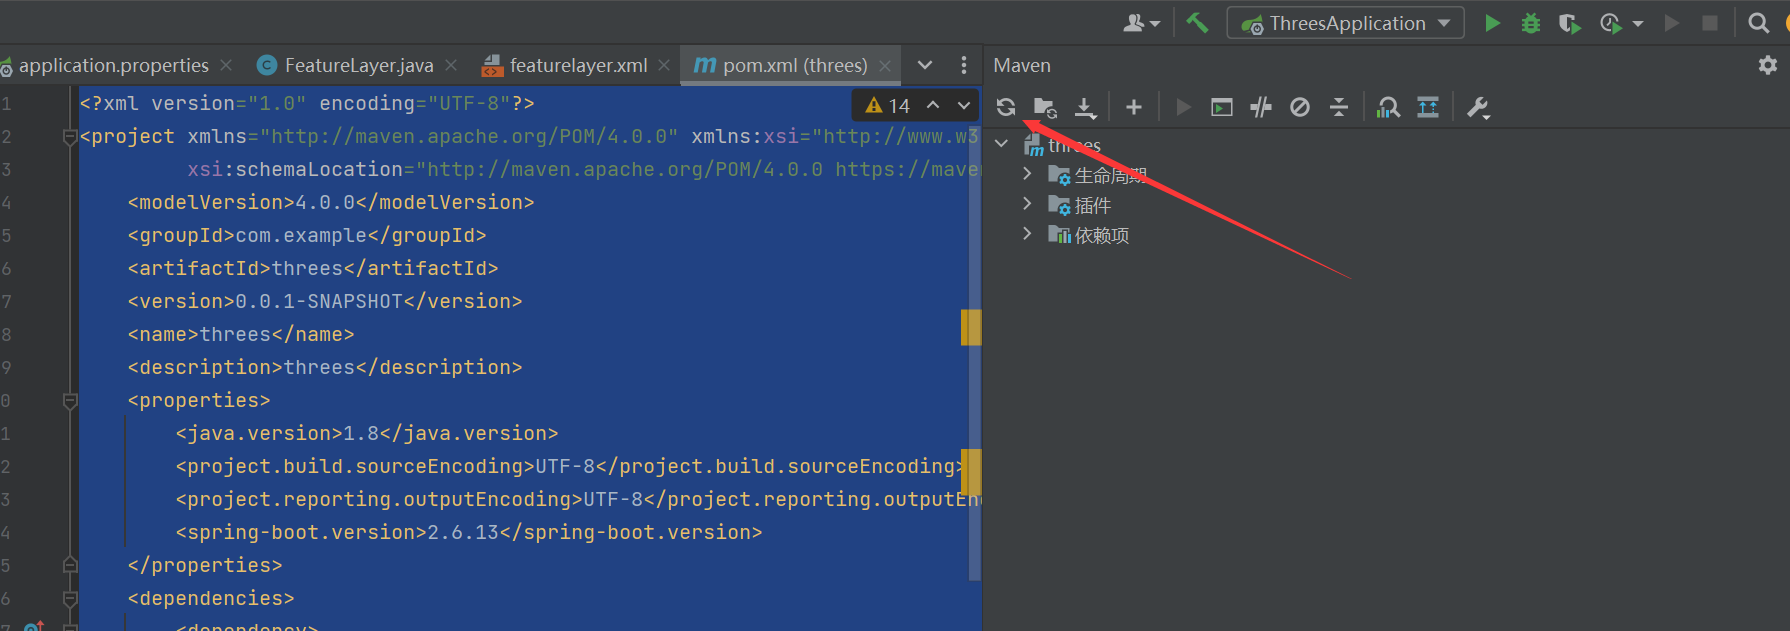Click the description threes line
Screen dimensions: 1790x631
pyautogui.click(x=325, y=367)
